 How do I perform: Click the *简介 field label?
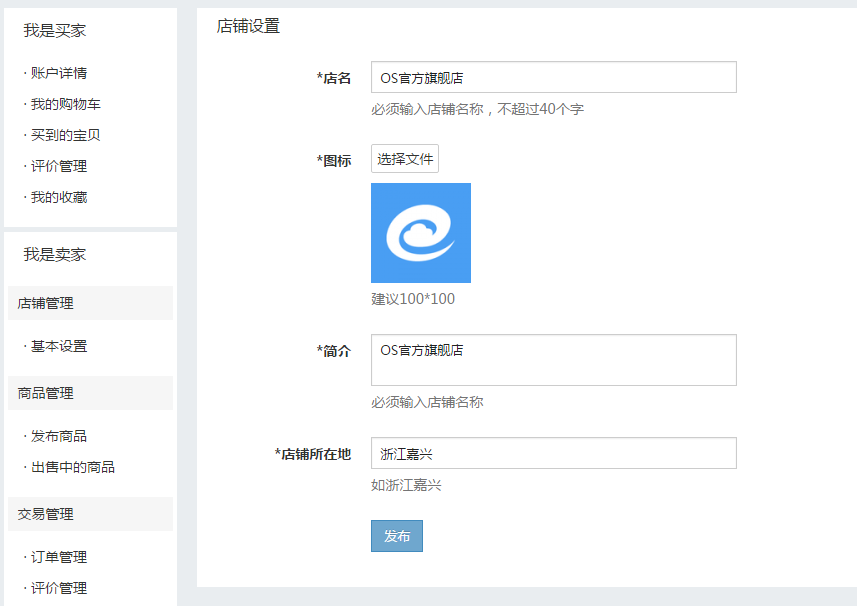tap(334, 351)
